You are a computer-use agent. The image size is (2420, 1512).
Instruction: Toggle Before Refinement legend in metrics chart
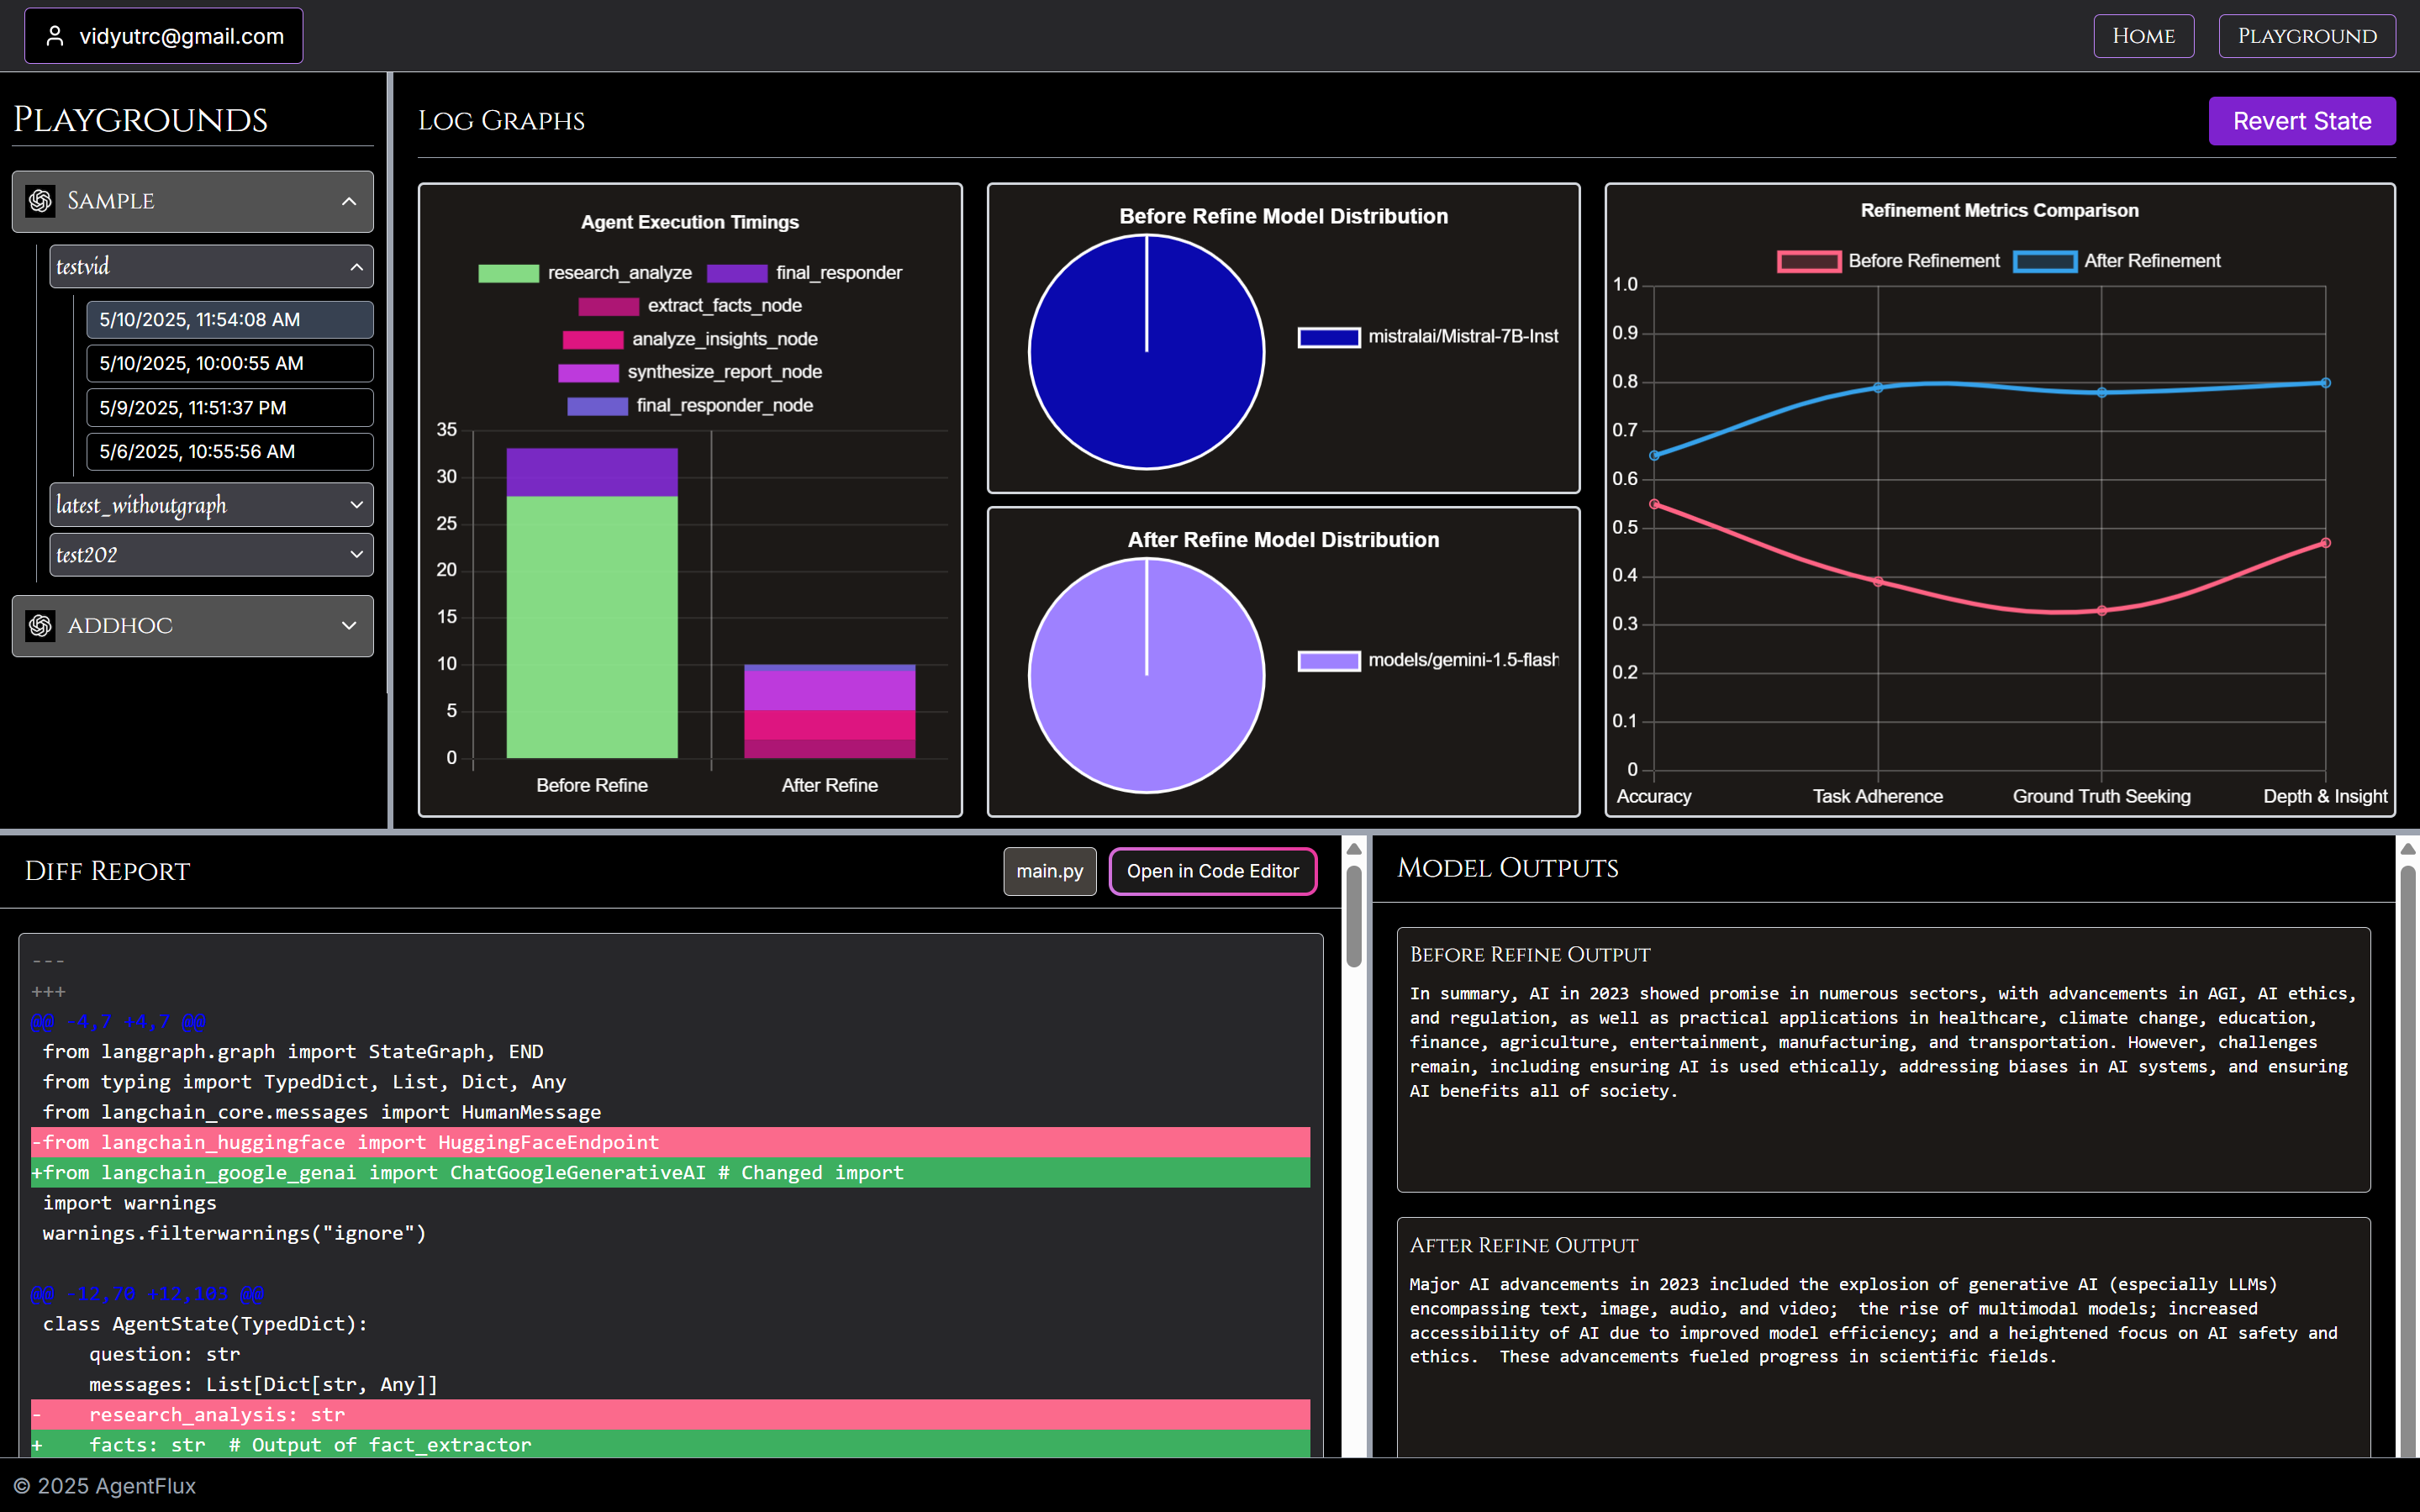point(1808,261)
